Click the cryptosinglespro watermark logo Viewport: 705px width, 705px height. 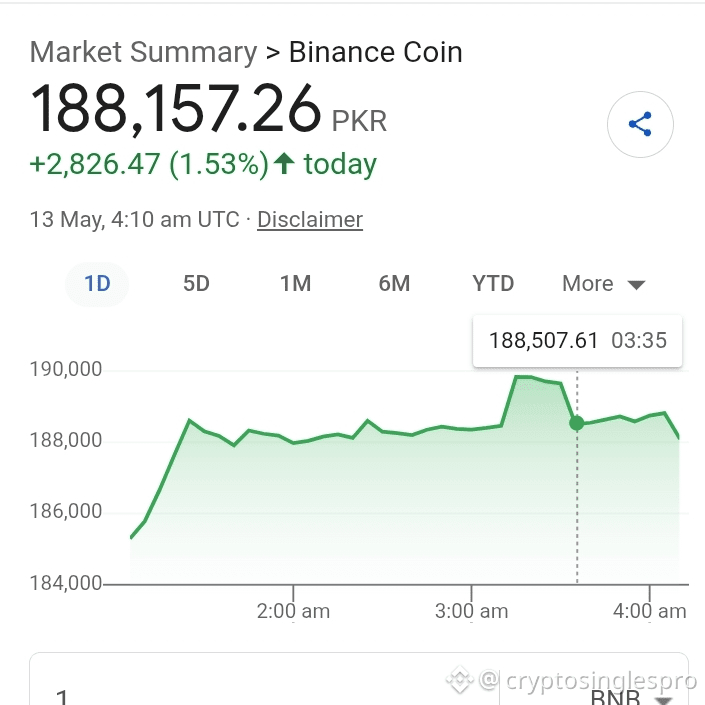tap(460, 679)
